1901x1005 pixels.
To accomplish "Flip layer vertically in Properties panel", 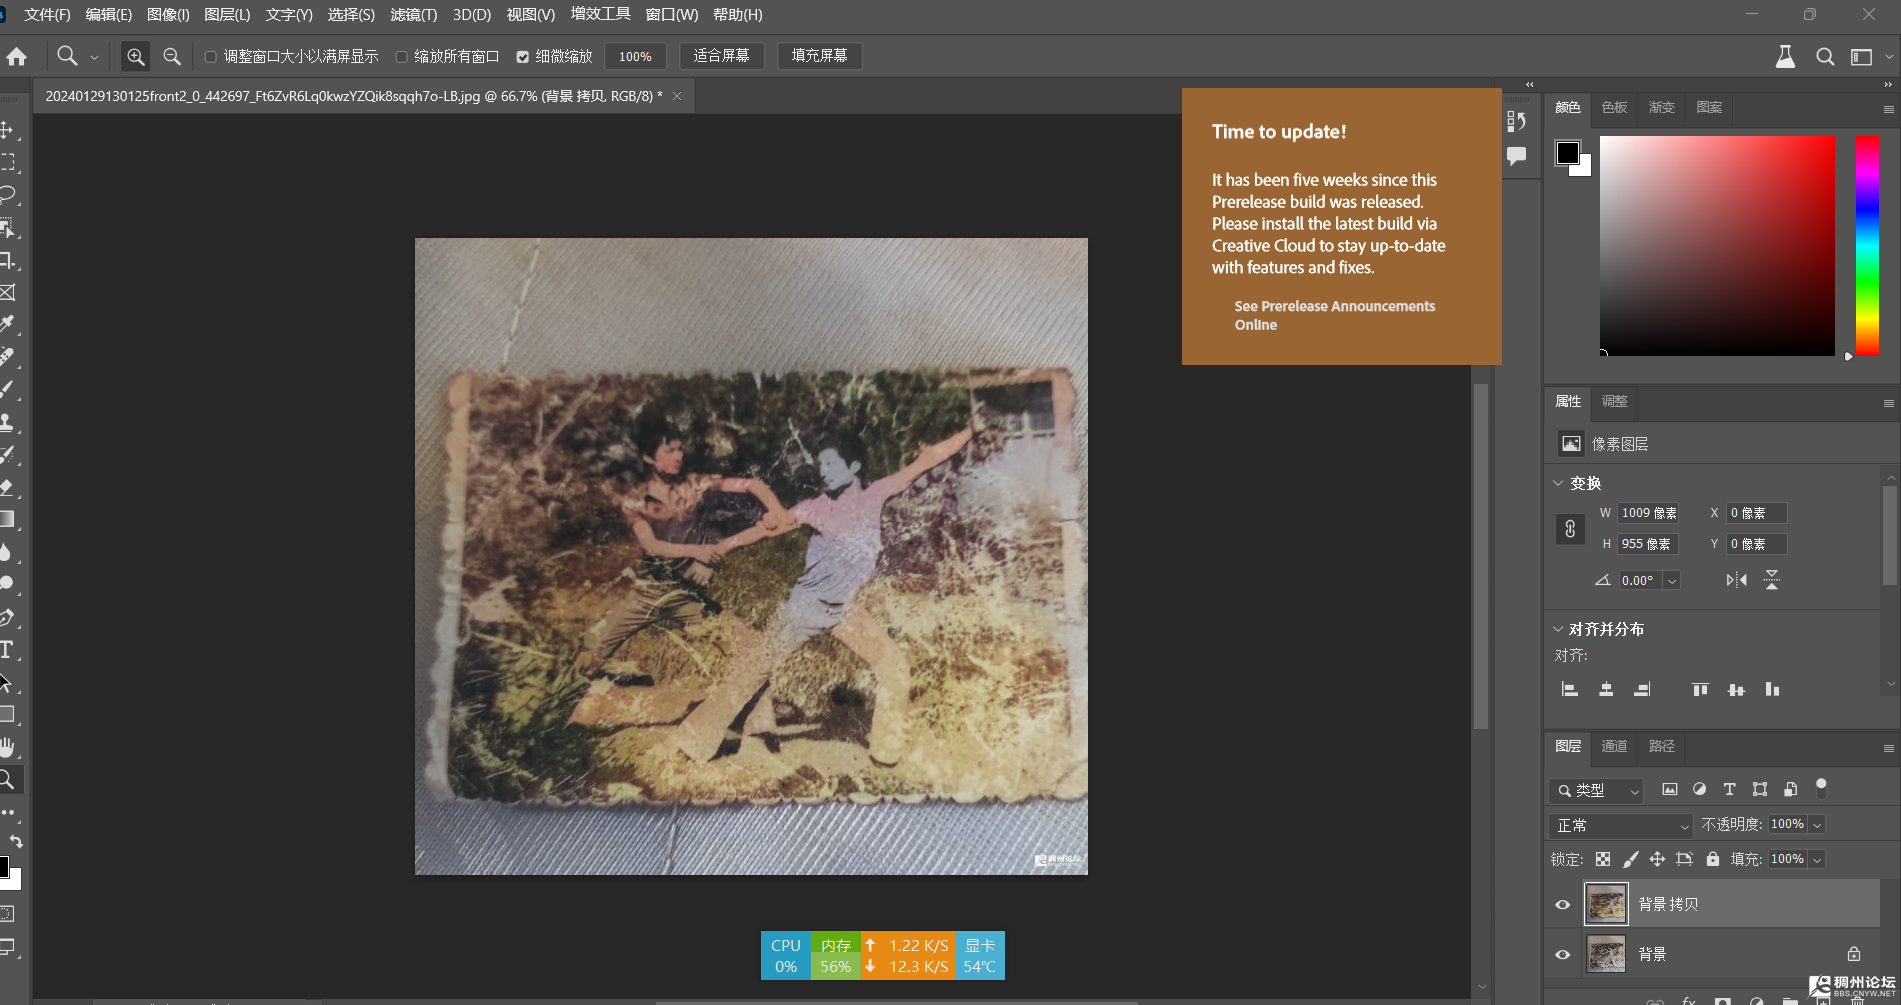I will 1772,580.
